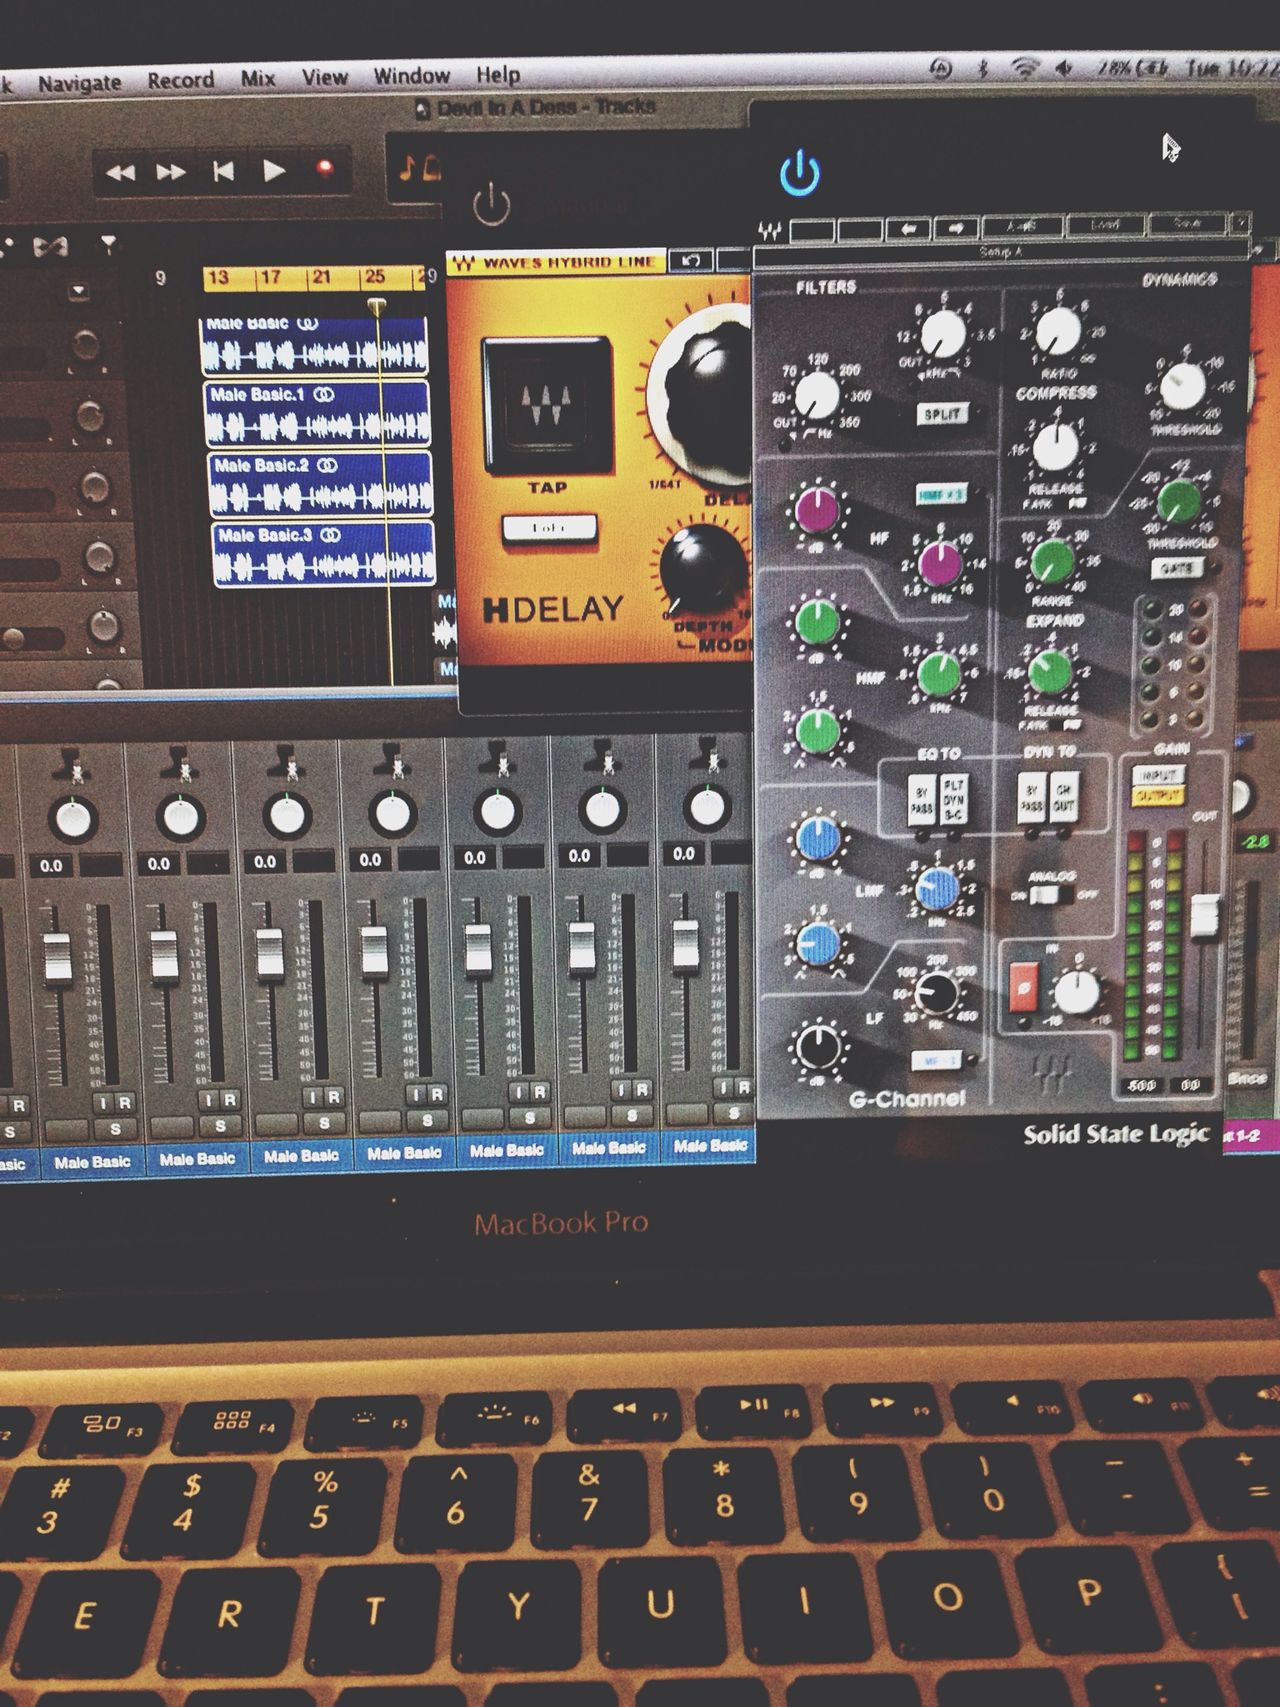Click the previous preset left arrow in G-Channel
The width and height of the screenshot is (1280, 1707).
coord(911,229)
